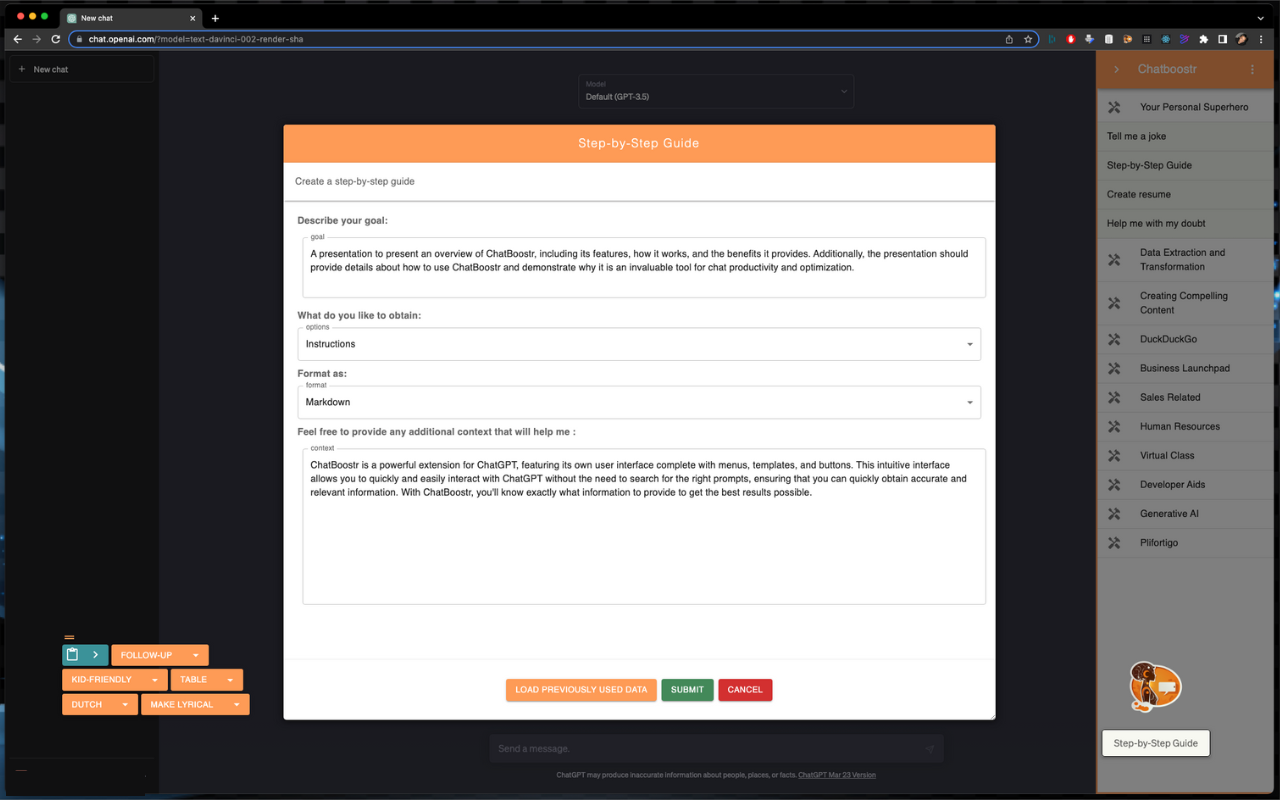Open 'Human Resources' category
The height and width of the screenshot is (800, 1280).
click(x=1185, y=426)
